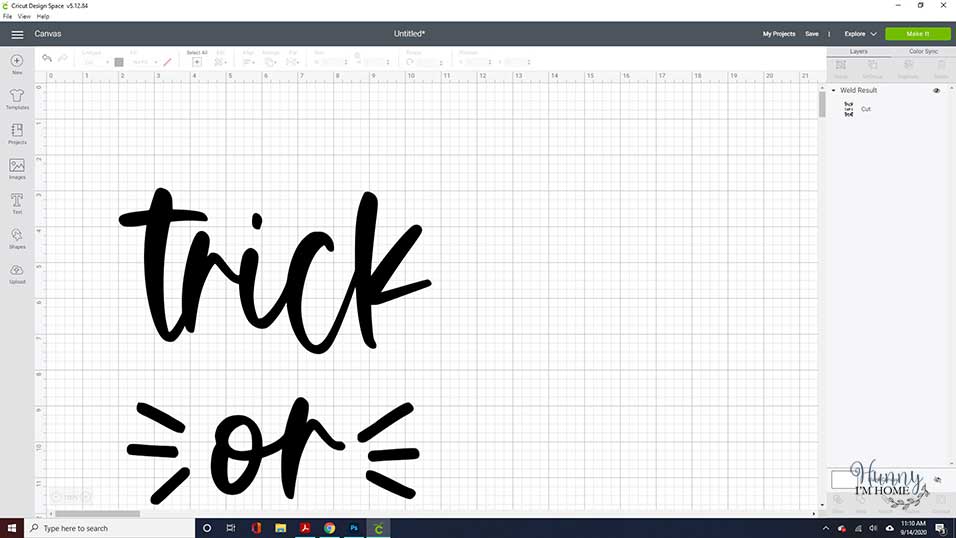Select the Weld Result Cut thumbnail
This screenshot has width=956, height=538.
848,109
